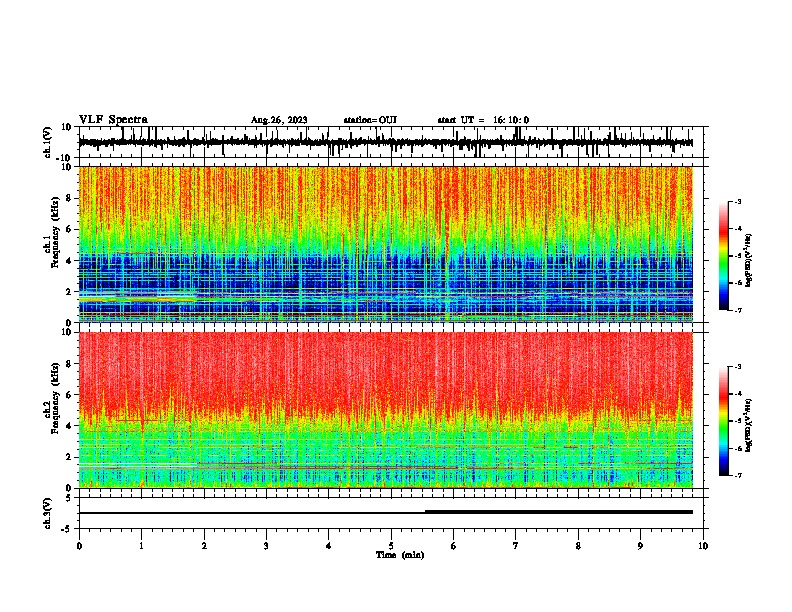This screenshot has height=612, width=792.
Task: Click the 'Time (min)' axis label
Action: 400,555
